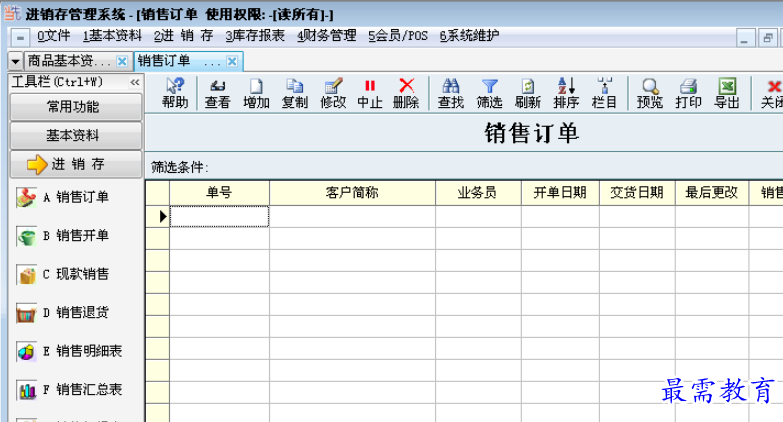
Task: Click the 帮助 help toolbar icon
Action: click(175, 93)
